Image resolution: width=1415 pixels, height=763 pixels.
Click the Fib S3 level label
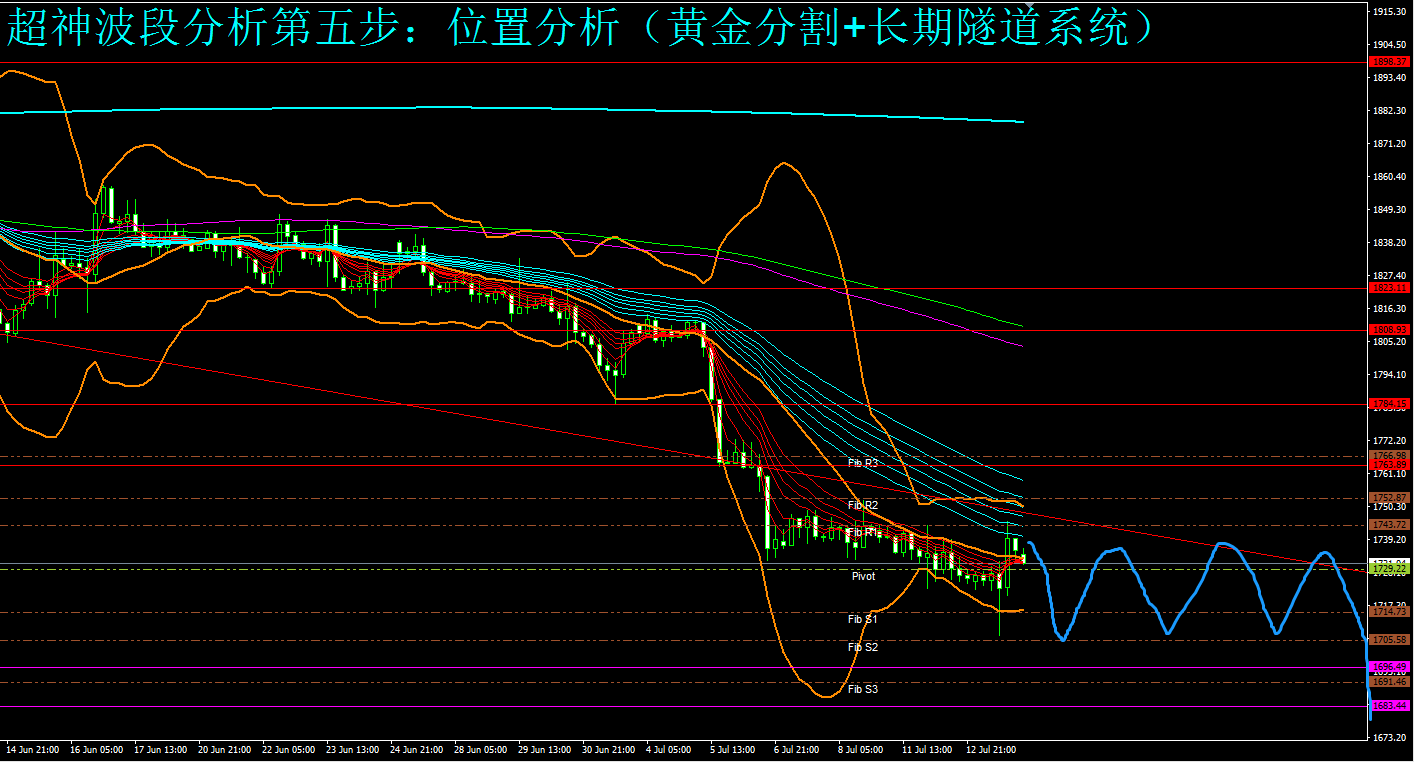tap(862, 689)
